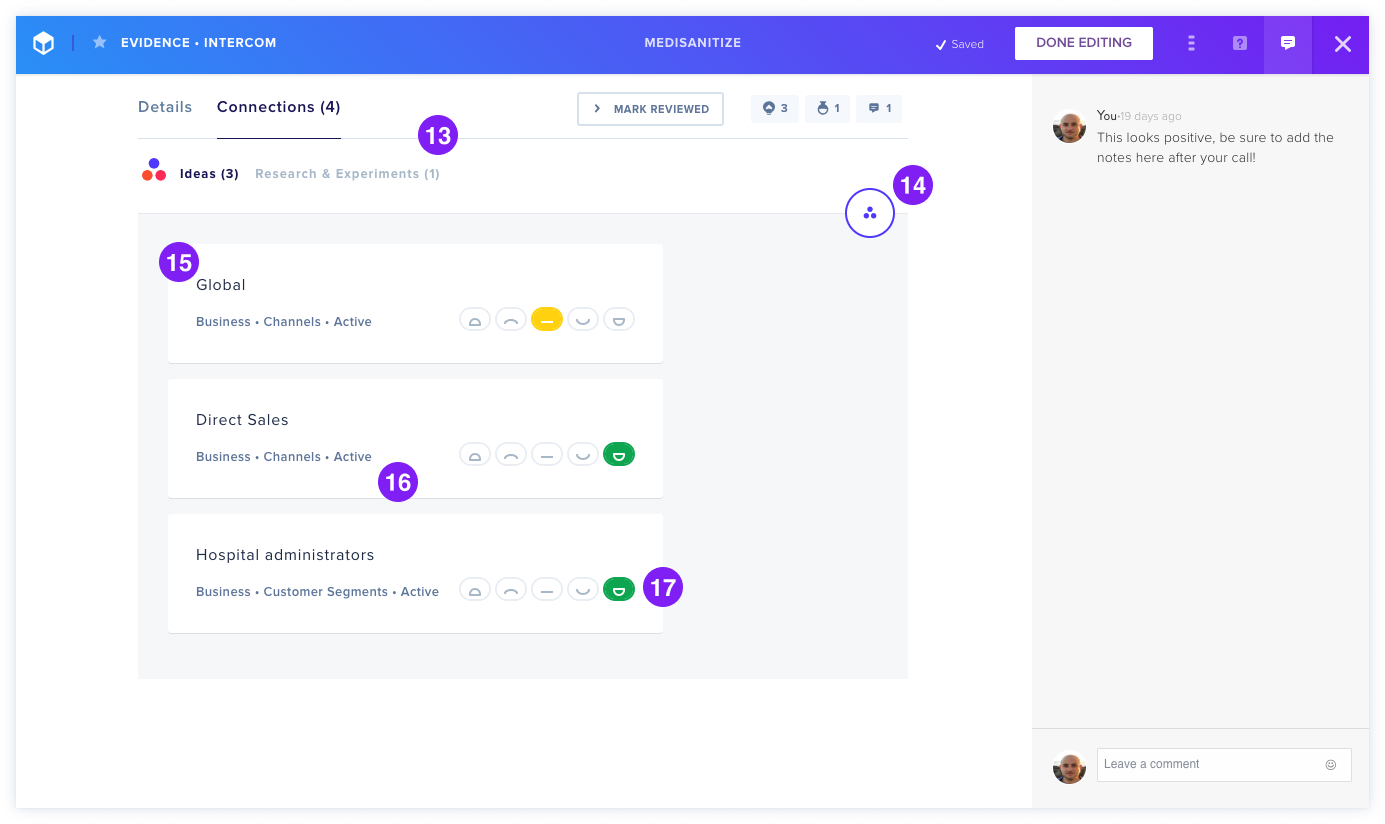
Task: Switch to the Details tab
Action: point(165,107)
